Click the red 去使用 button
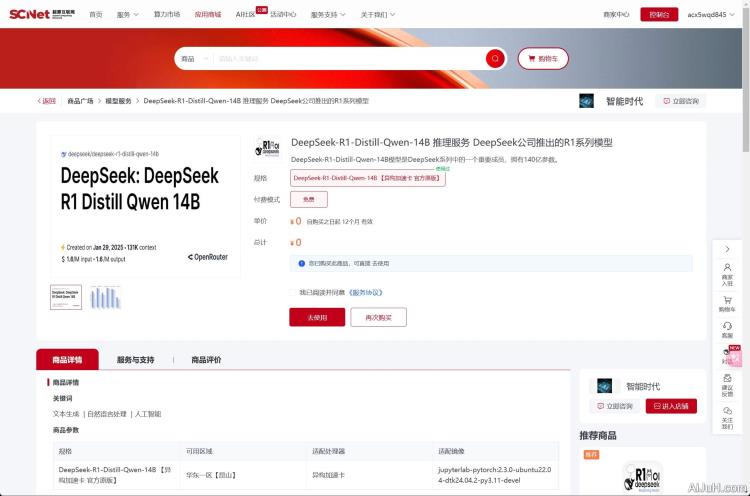The width and height of the screenshot is (750, 496). pyautogui.click(x=317, y=317)
